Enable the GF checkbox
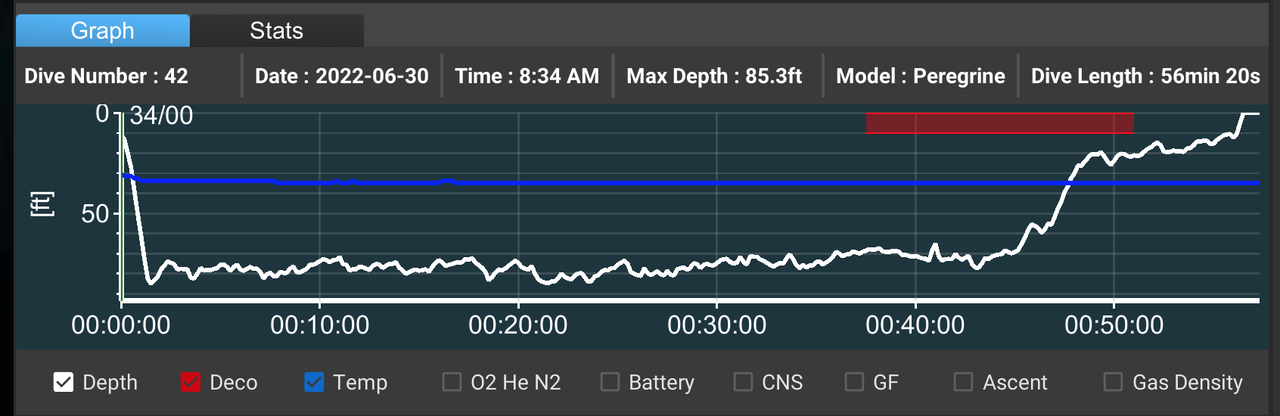The image size is (1280, 416). tap(854, 382)
